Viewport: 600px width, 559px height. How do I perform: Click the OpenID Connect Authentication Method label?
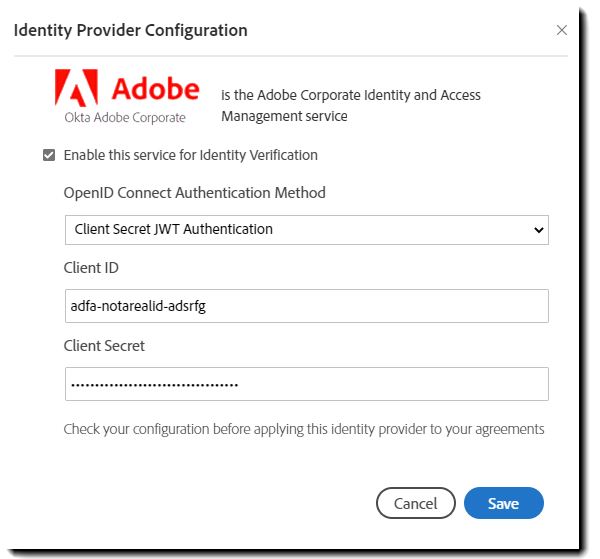tap(194, 192)
